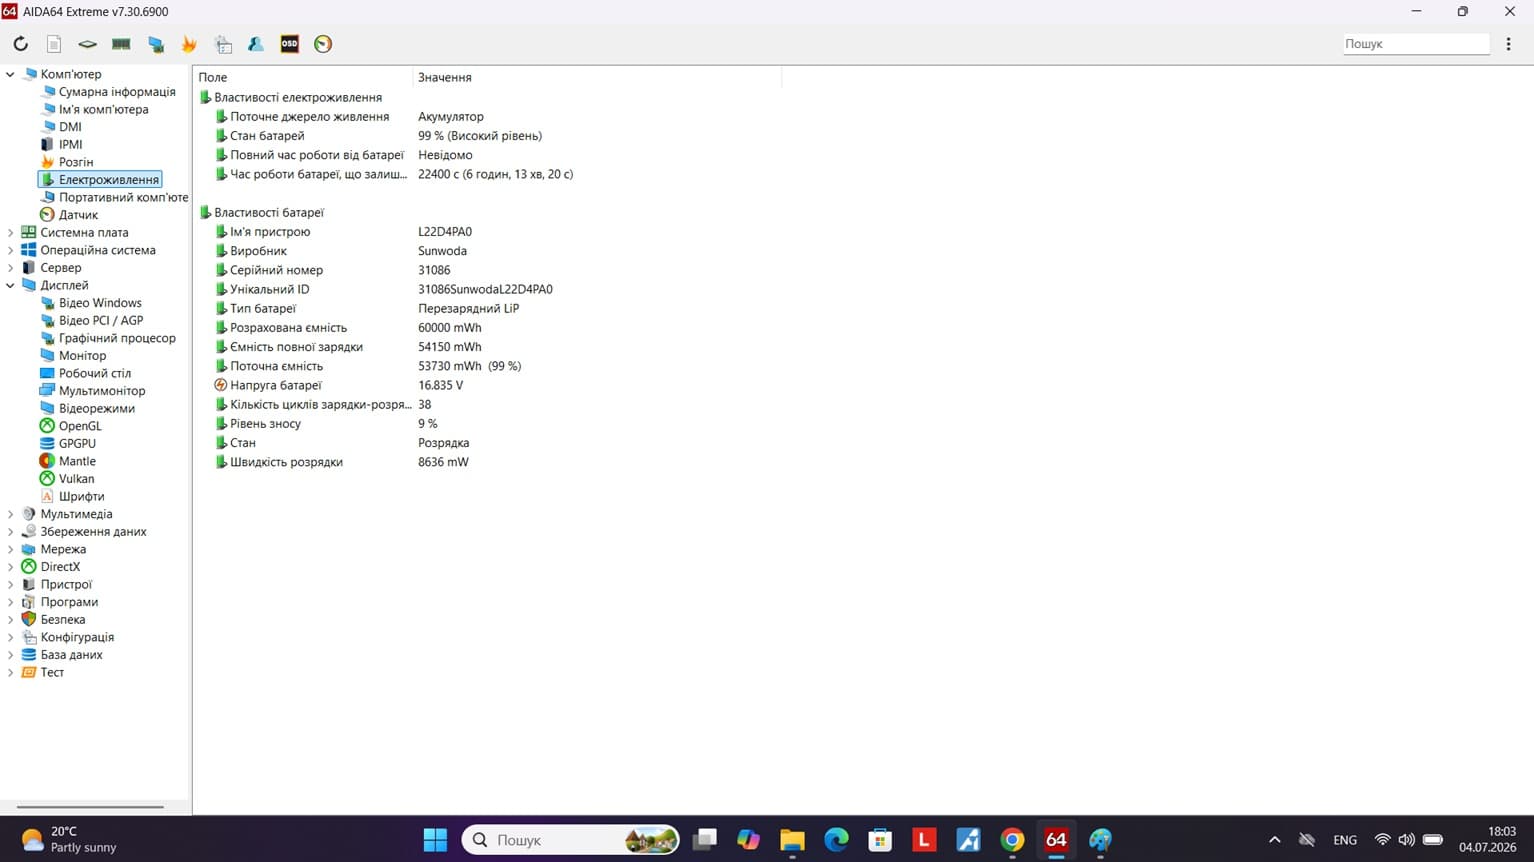Click the Значення column header
The height and width of the screenshot is (862, 1534).
click(x=597, y=77)
